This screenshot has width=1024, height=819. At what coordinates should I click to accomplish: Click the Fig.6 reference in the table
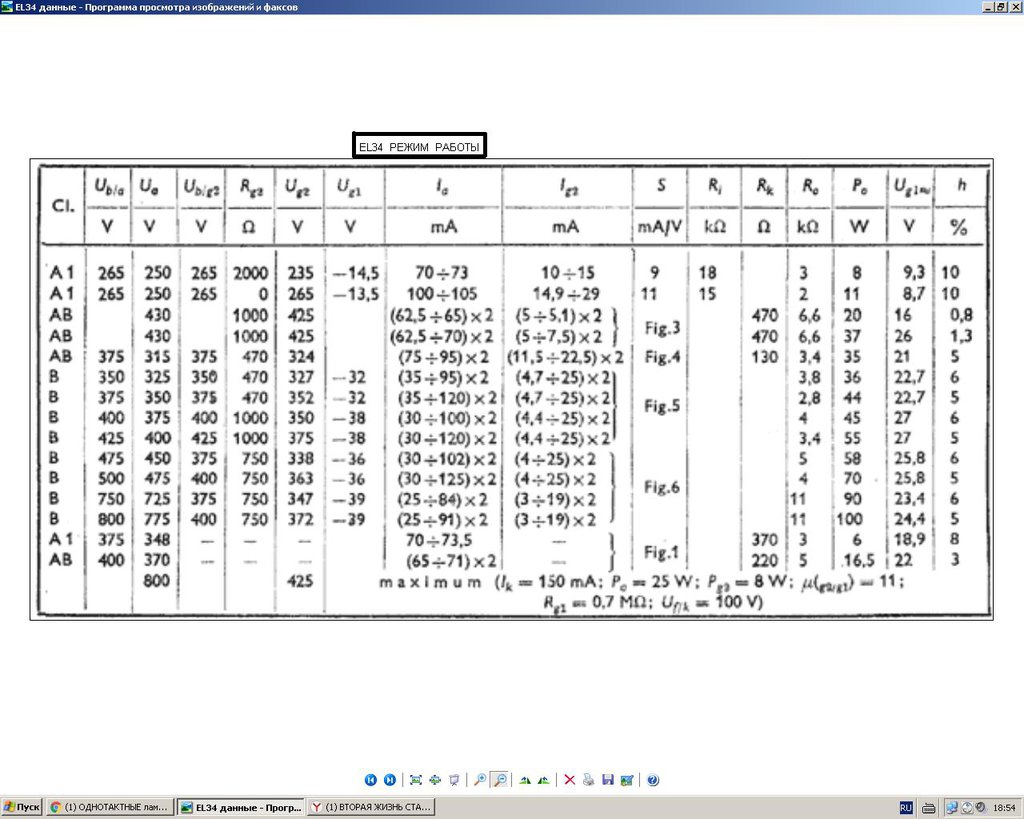[x=662, y=487]
